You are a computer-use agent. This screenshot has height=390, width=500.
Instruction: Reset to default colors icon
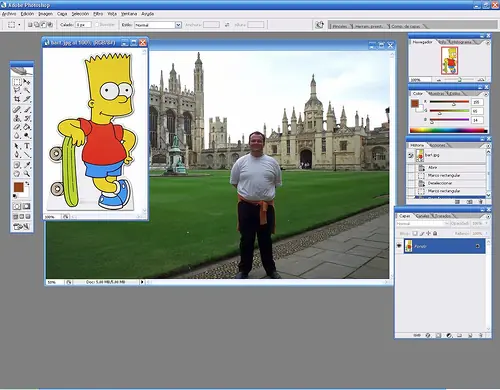[x=15, y=196]
